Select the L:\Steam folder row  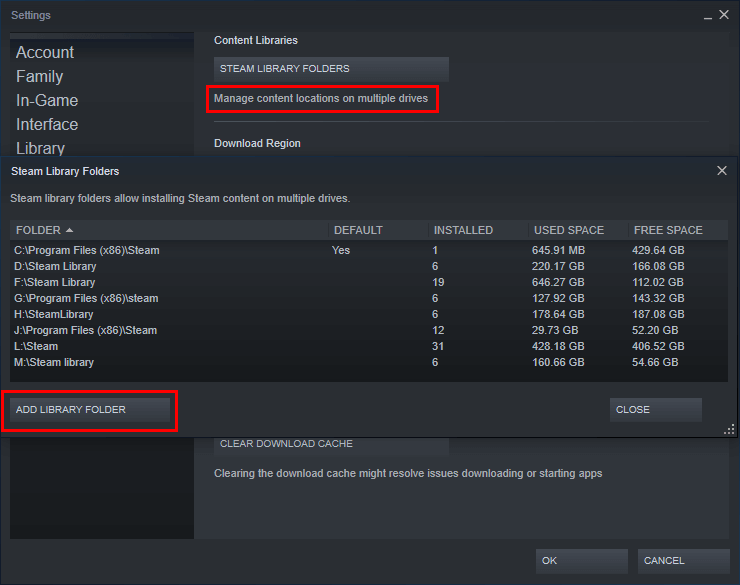pyautogui.click(x=369, y=346)
